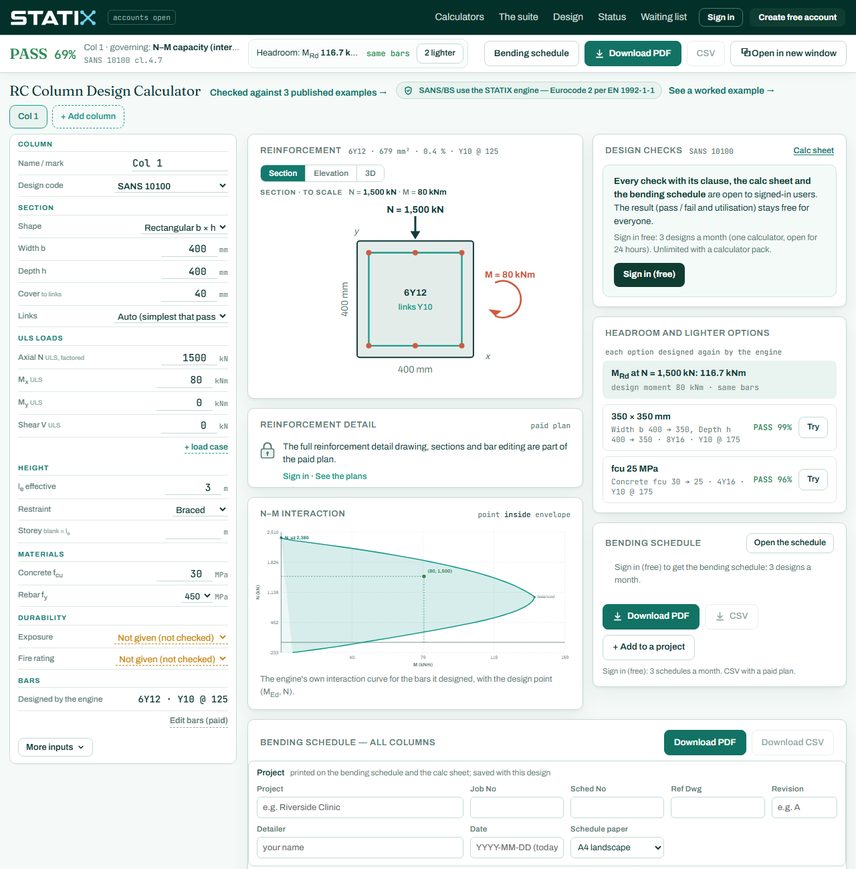856x869 pixels.
Task: Click Create free account
Action: pyautogui.click(x=797, y=17)
